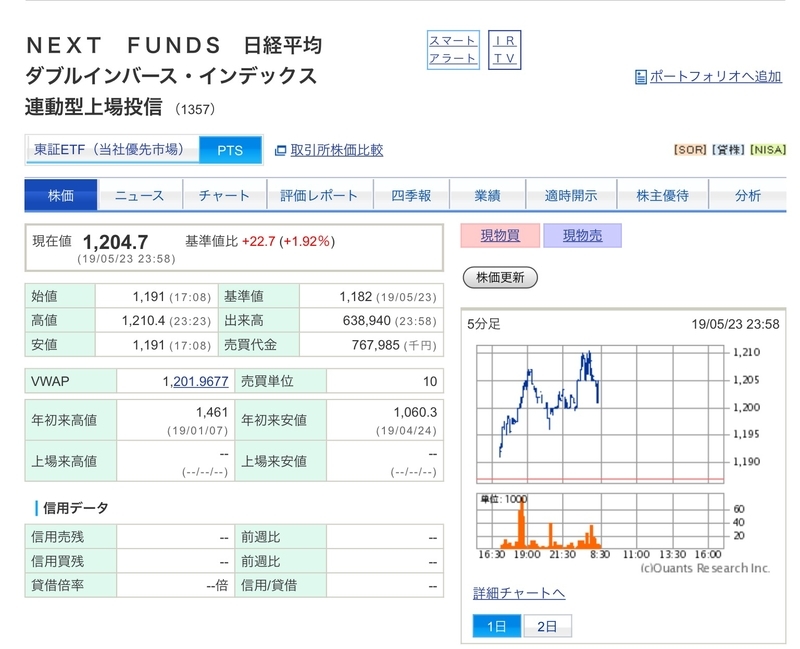Click the 現物売 sell button
800x649 pixels.
click(582, 235)
